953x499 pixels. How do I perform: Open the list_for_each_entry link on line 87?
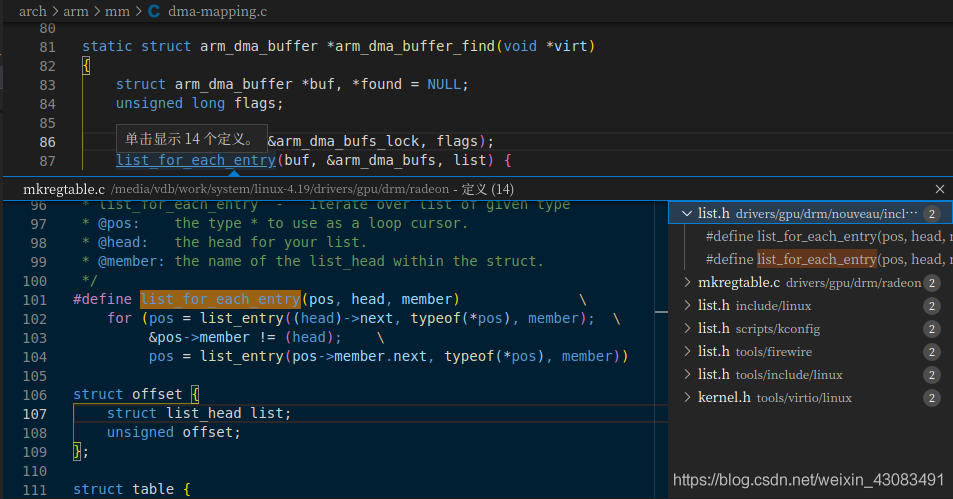[196, 160]
